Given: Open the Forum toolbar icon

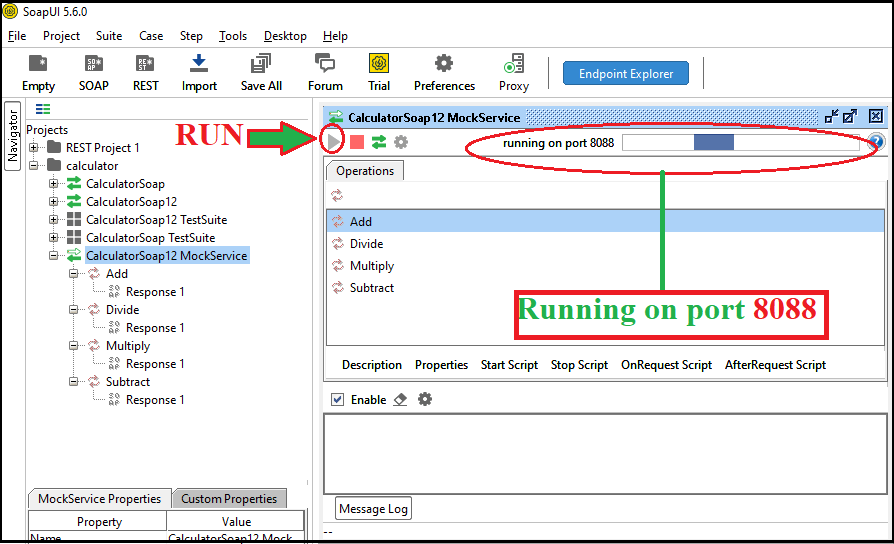Looking at the screenshot, I should pos(325,73).
